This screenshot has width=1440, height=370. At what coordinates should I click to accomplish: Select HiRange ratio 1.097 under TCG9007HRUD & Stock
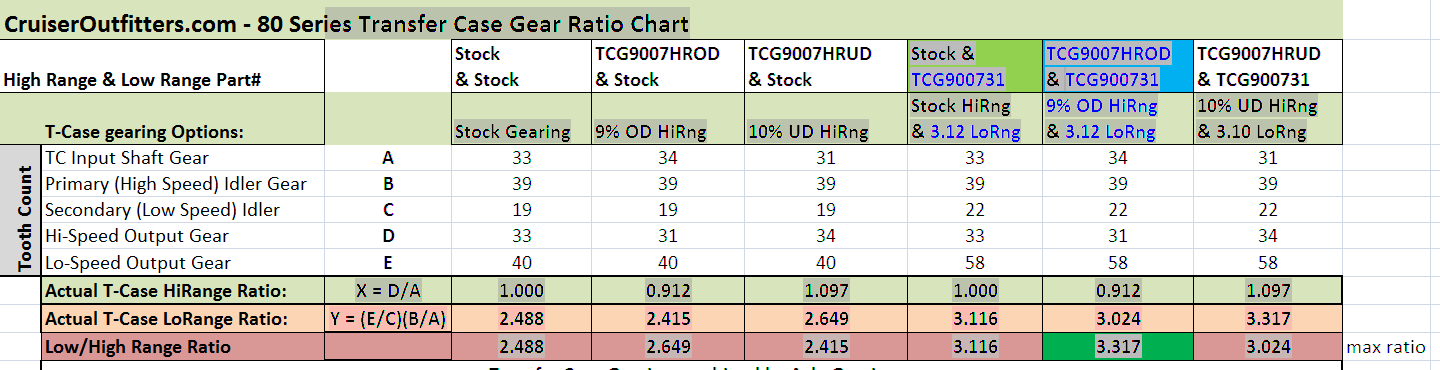tap(826, 291)
